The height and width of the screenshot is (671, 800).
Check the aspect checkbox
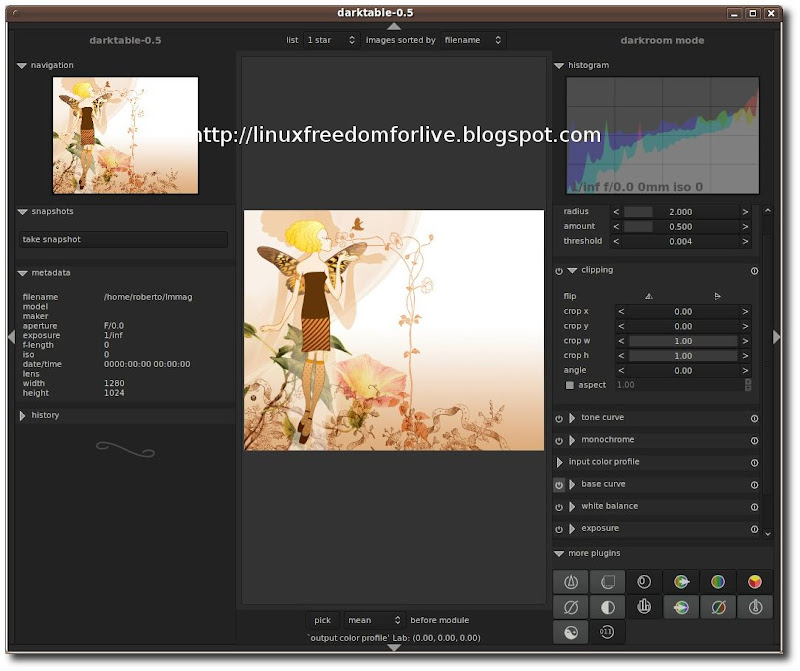[570, 385]
